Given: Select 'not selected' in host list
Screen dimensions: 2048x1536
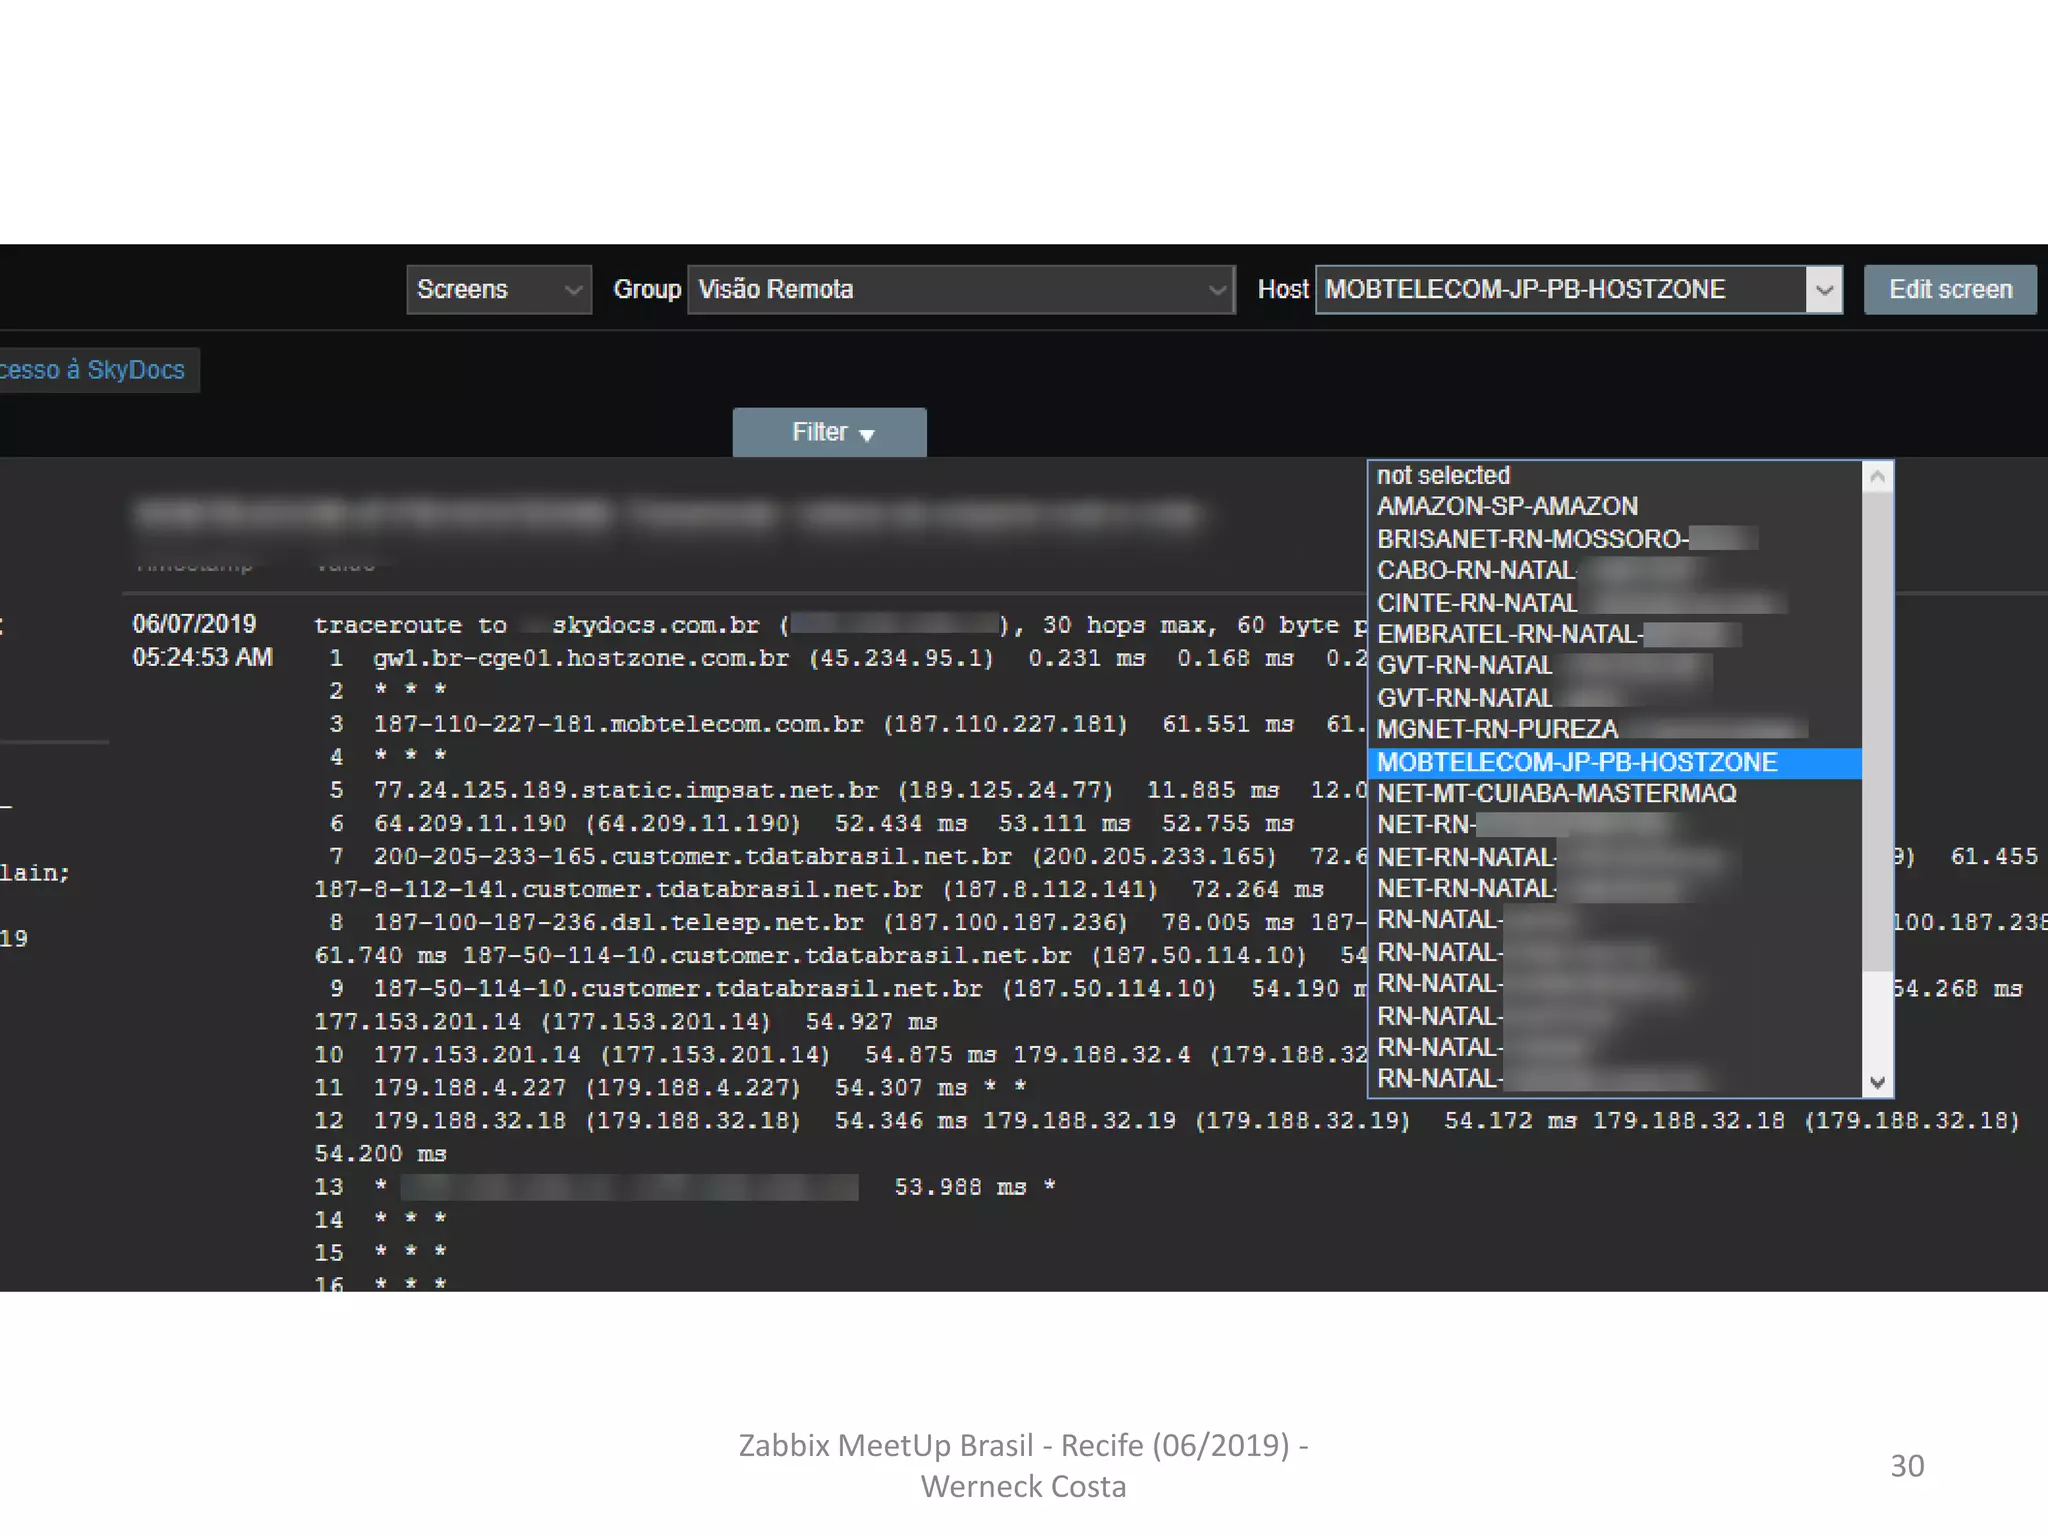Looking at the screenshot, I should (x=1443, y=475).
